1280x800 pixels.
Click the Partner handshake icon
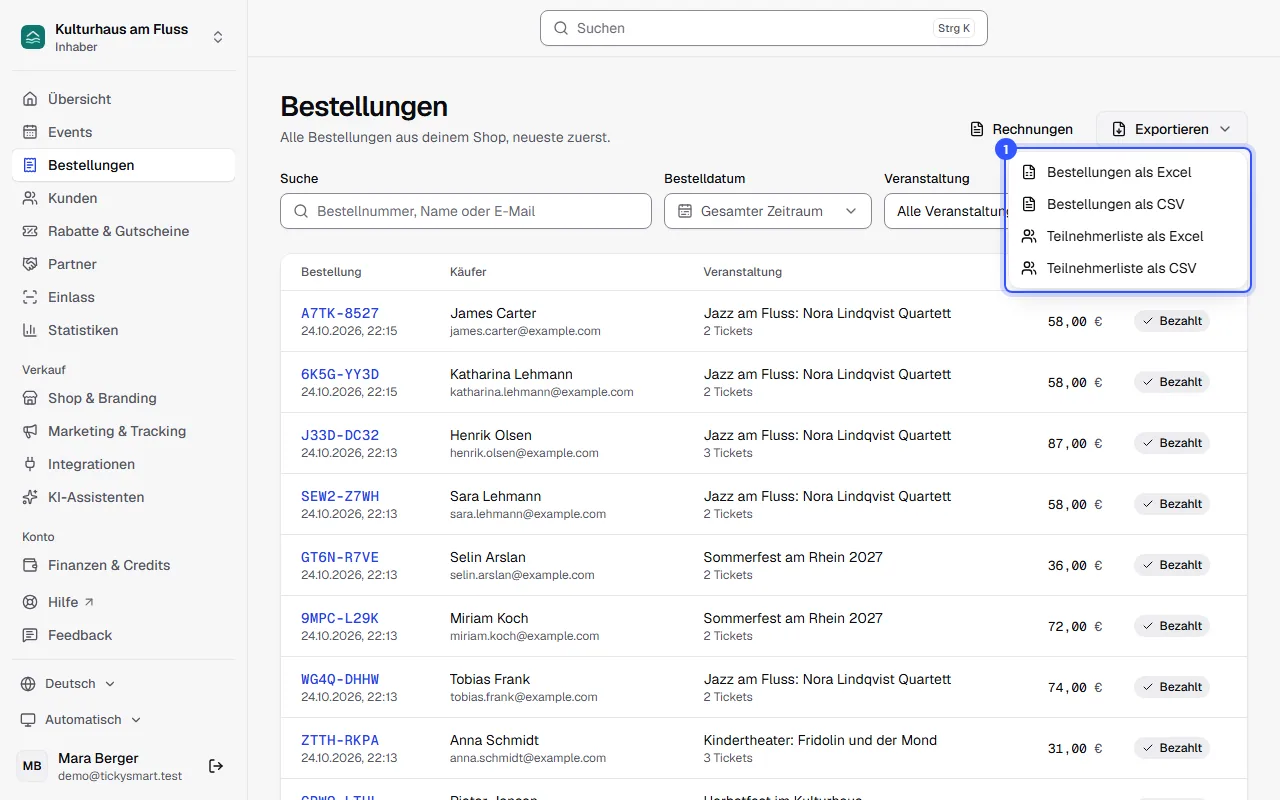tap(29, 264)
